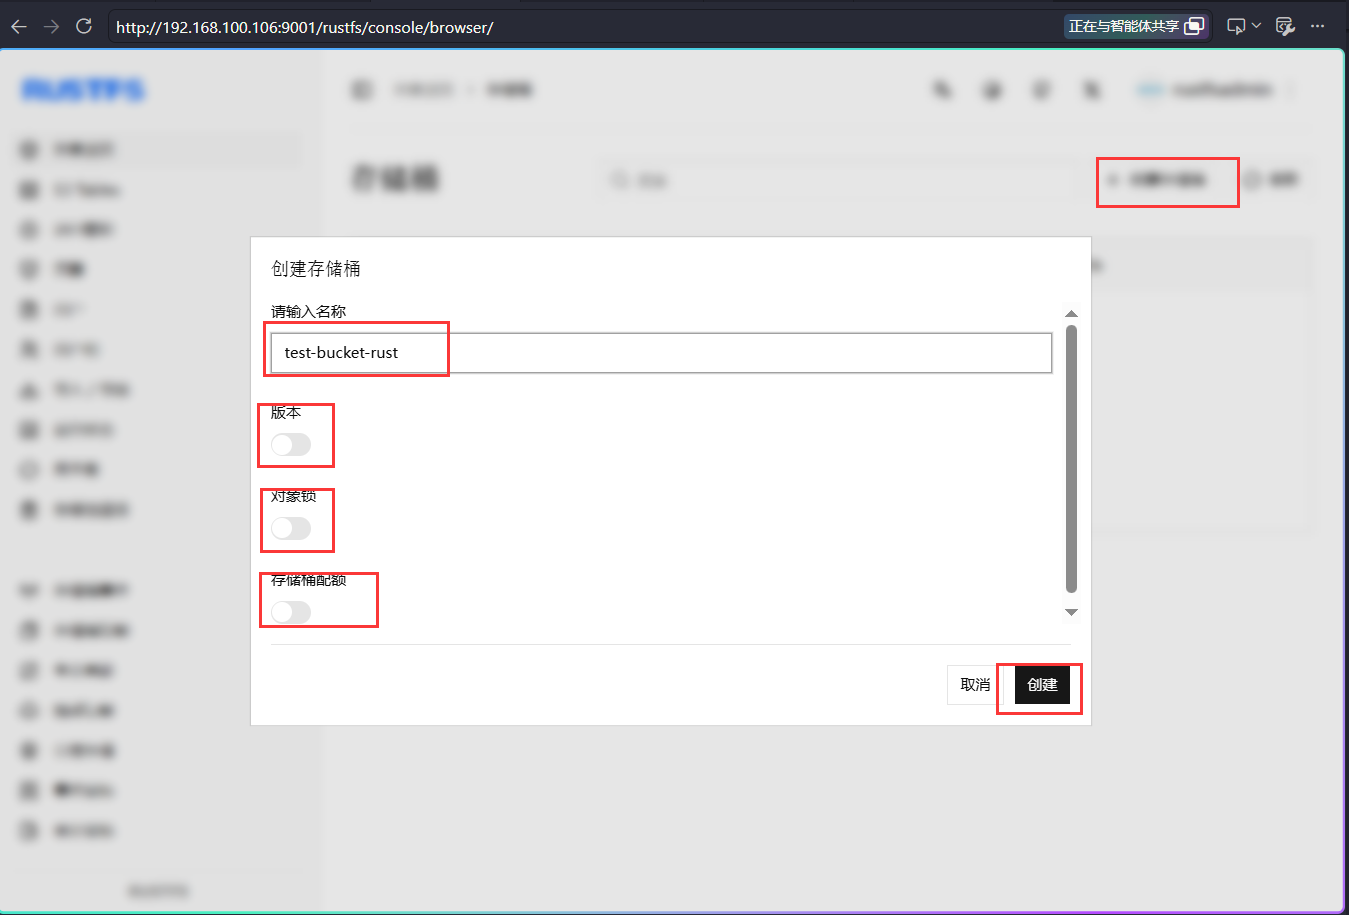The width and height of the screenshot is (1349, 915).
Task: Reload the RustFS console page
Action: point(84,27)
